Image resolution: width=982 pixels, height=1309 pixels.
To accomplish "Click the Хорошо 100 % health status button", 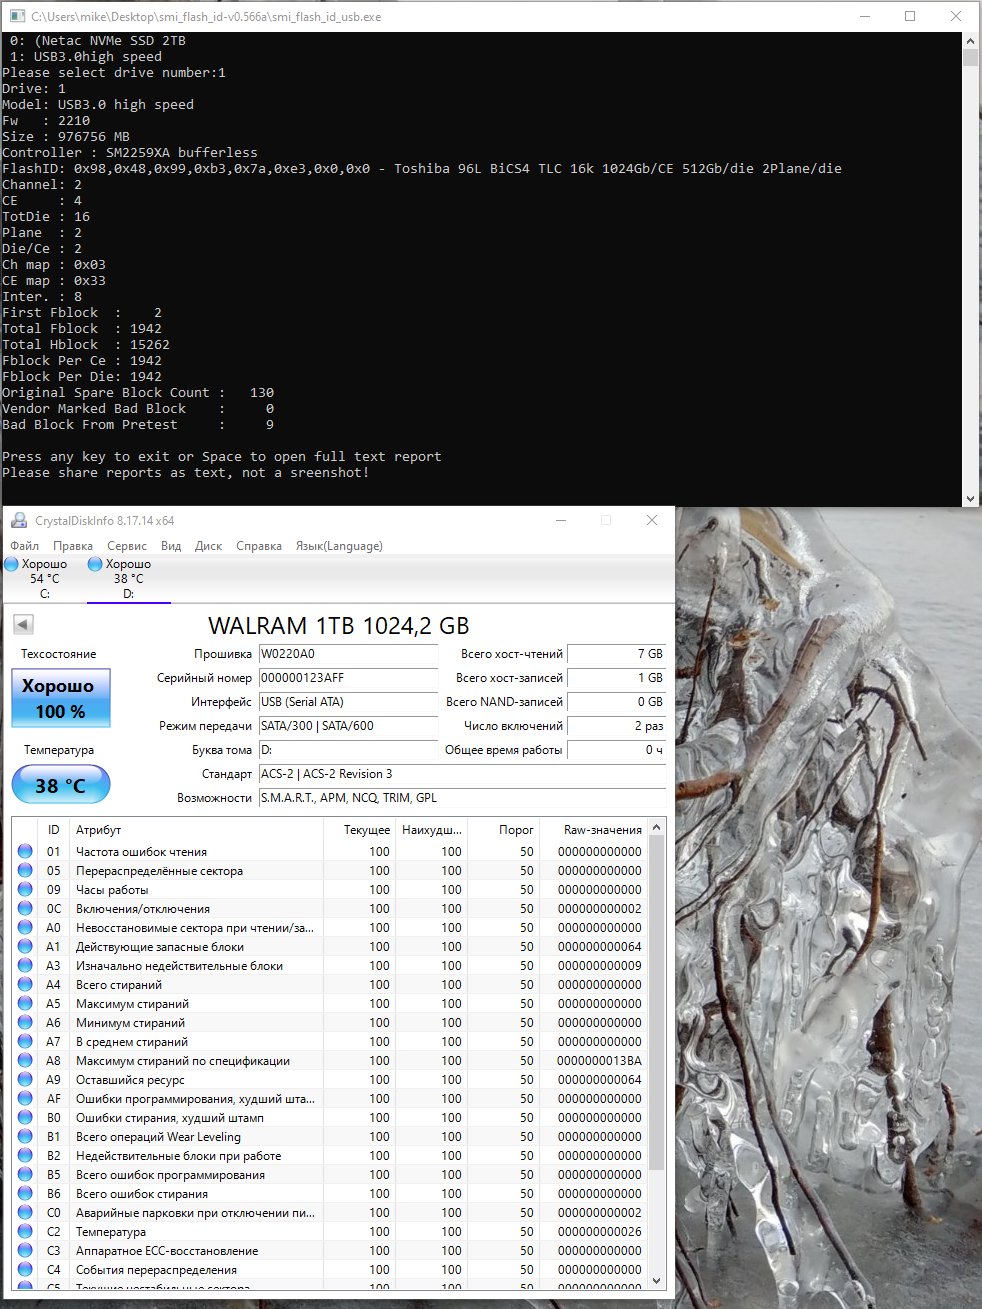I will pos(60,698).
